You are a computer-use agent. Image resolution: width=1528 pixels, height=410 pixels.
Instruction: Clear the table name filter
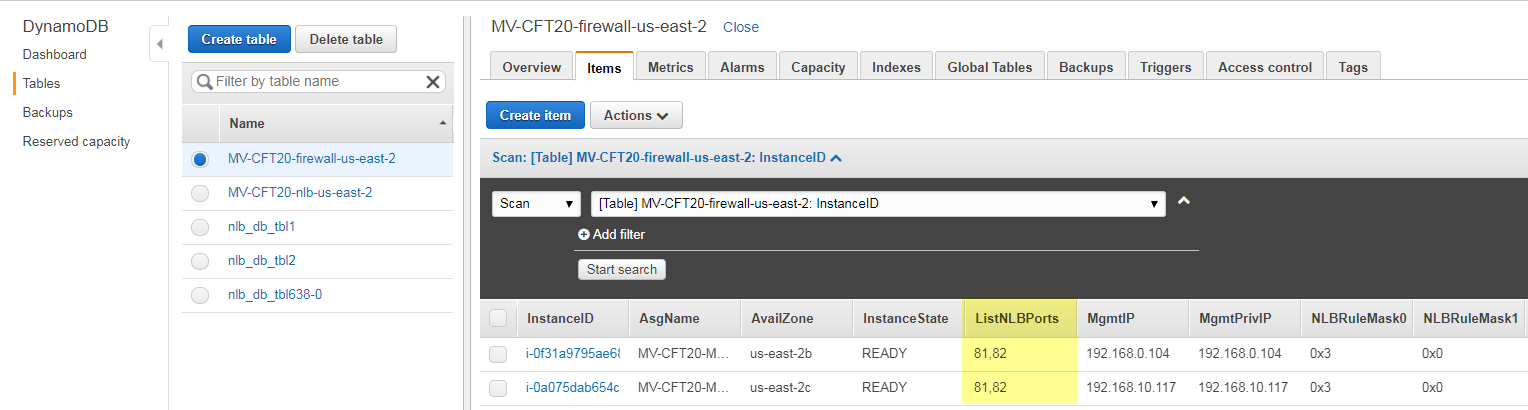coord(433,82)
